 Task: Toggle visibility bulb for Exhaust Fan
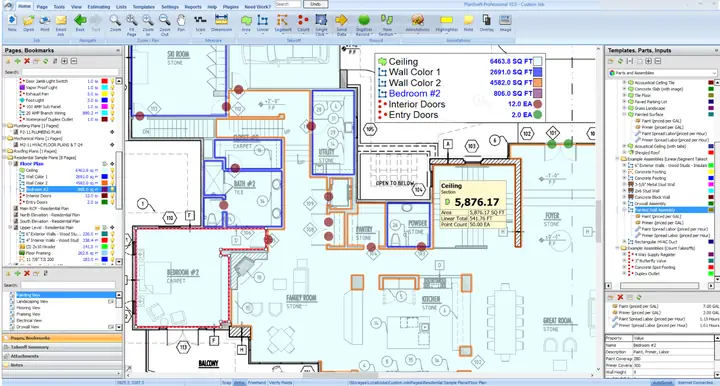pos(112,94)
